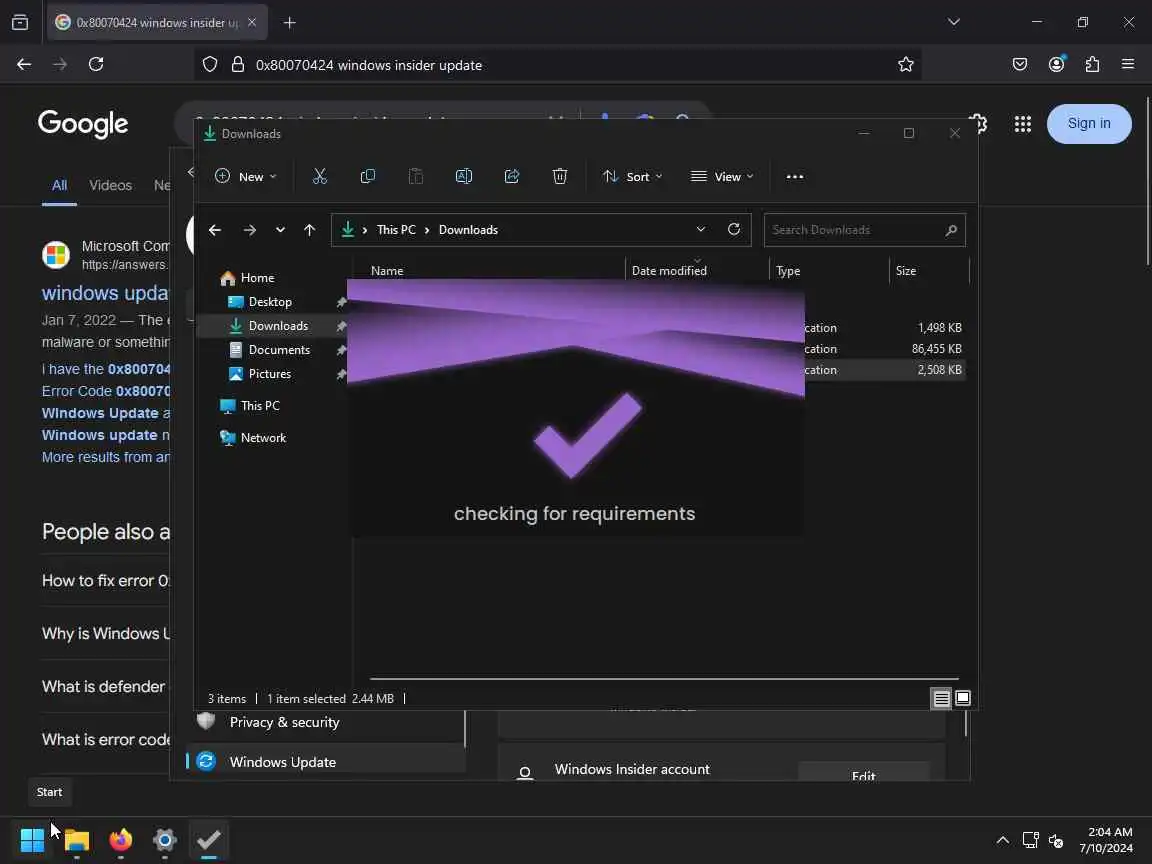Image resolution: width=1152 pixels, height=864 pixels.
Task: Open the Google apps grid icon
Action: click(1023, 123)
